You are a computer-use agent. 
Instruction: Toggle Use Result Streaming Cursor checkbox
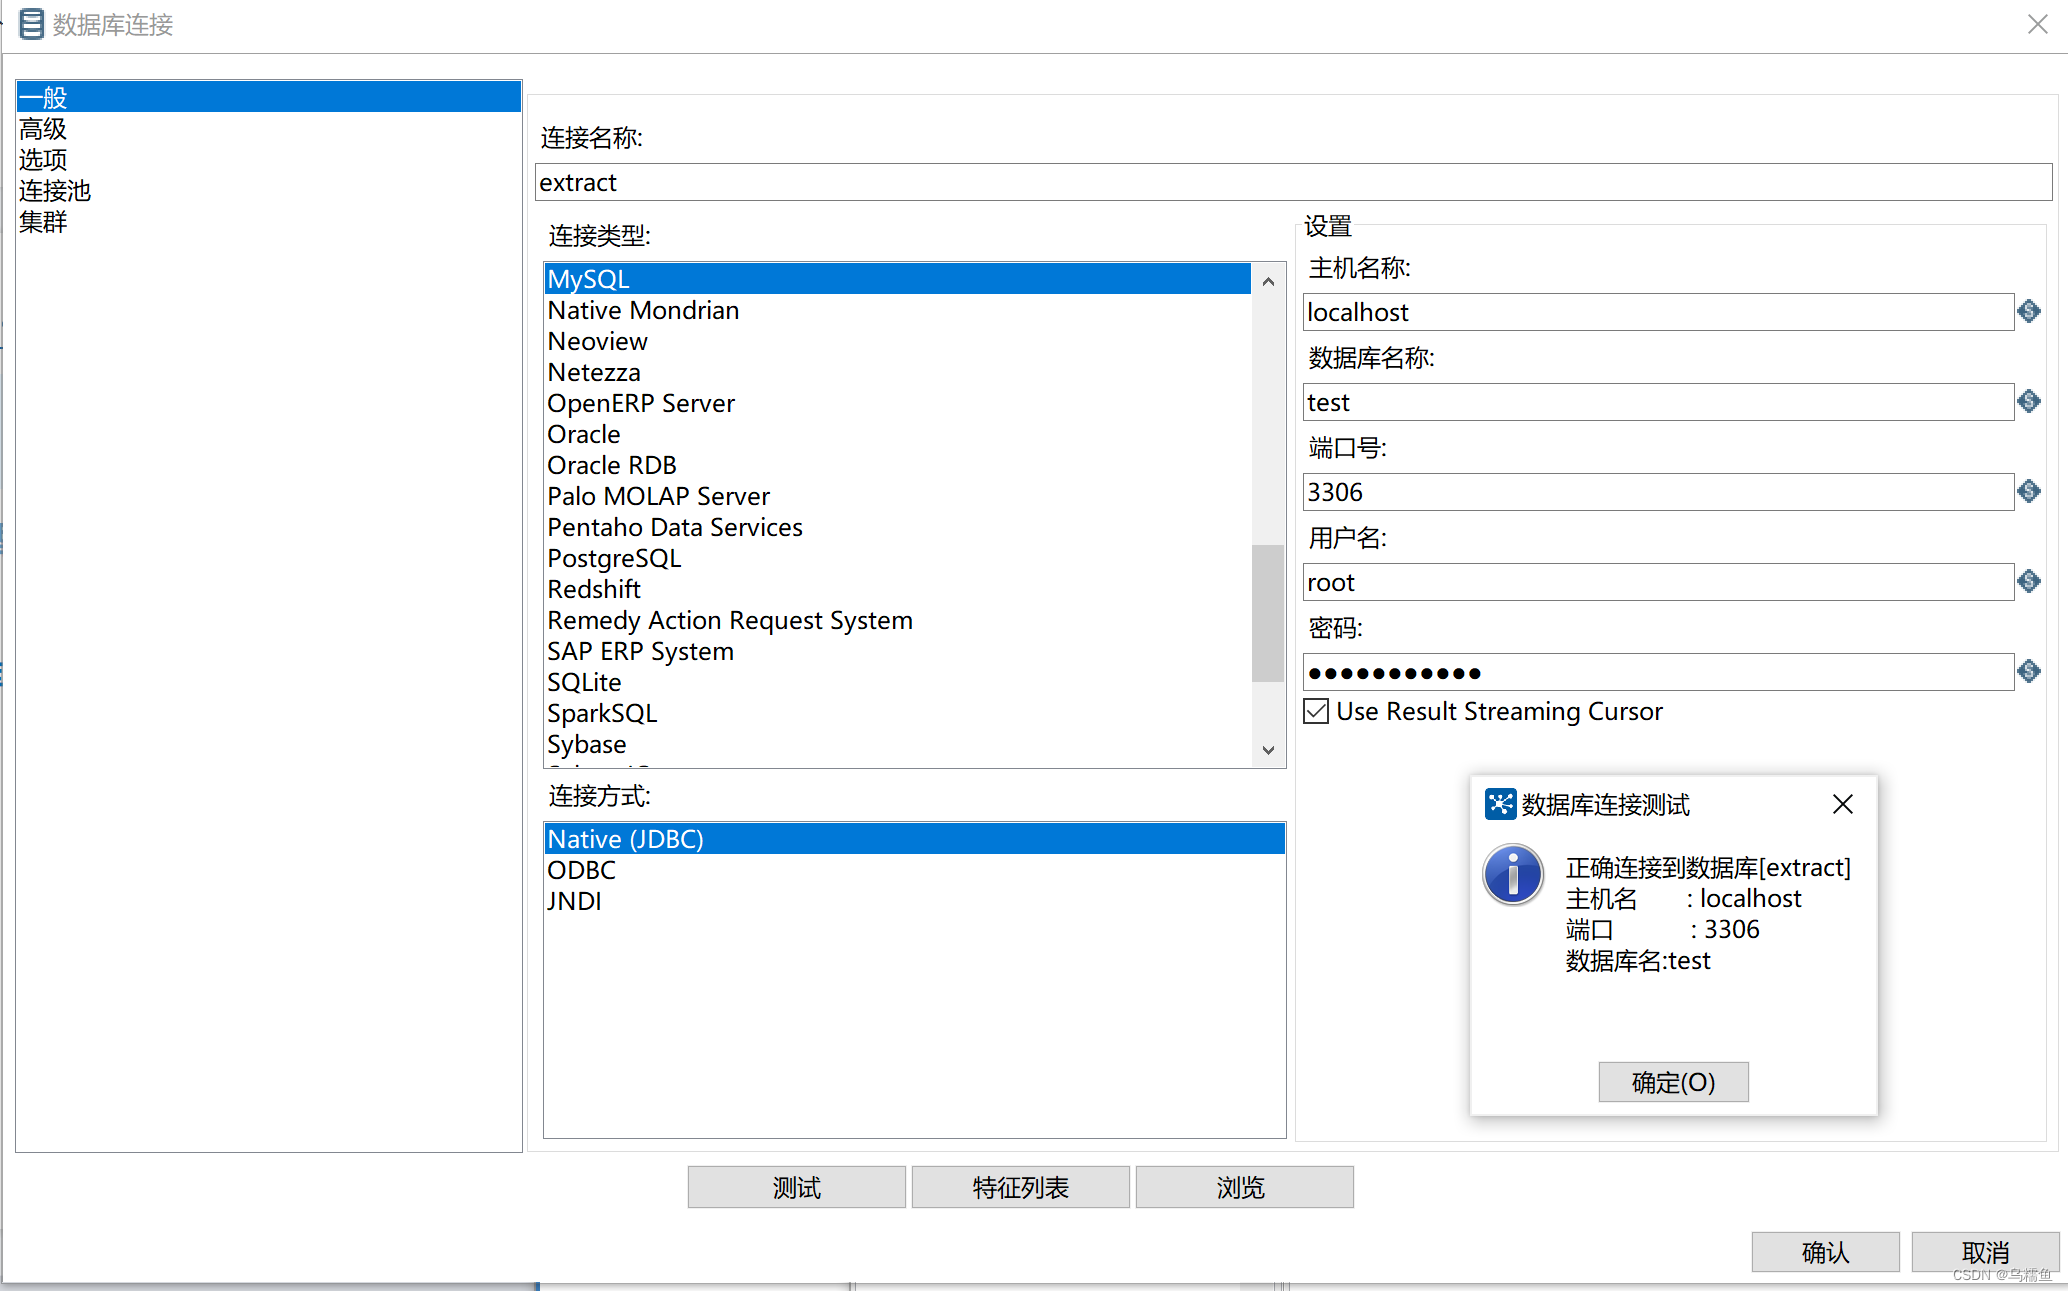1317,711
